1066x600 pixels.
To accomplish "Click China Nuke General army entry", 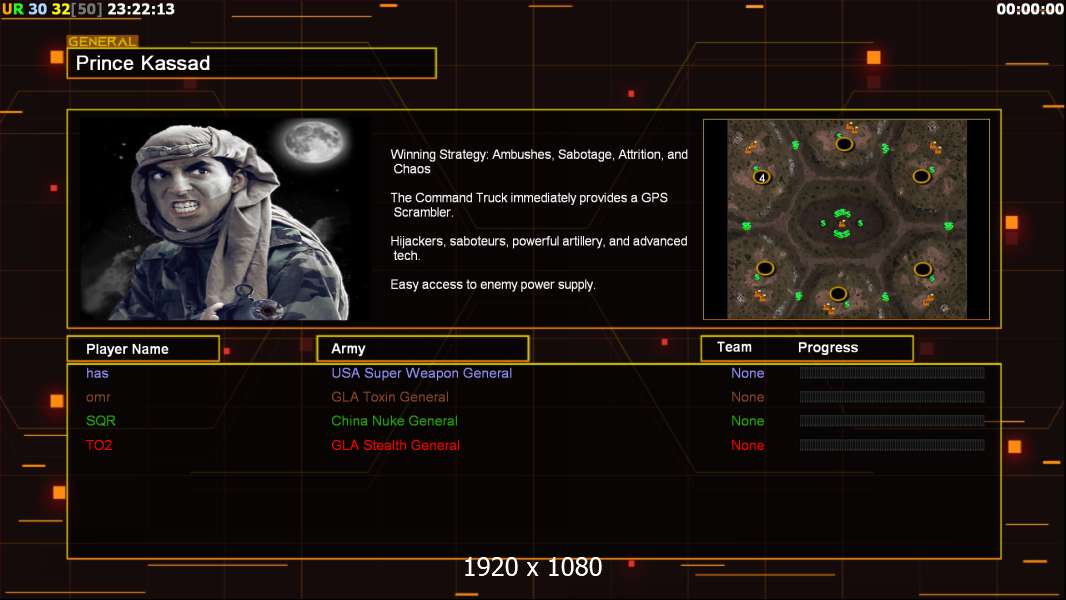I will (x=394, y=421).
